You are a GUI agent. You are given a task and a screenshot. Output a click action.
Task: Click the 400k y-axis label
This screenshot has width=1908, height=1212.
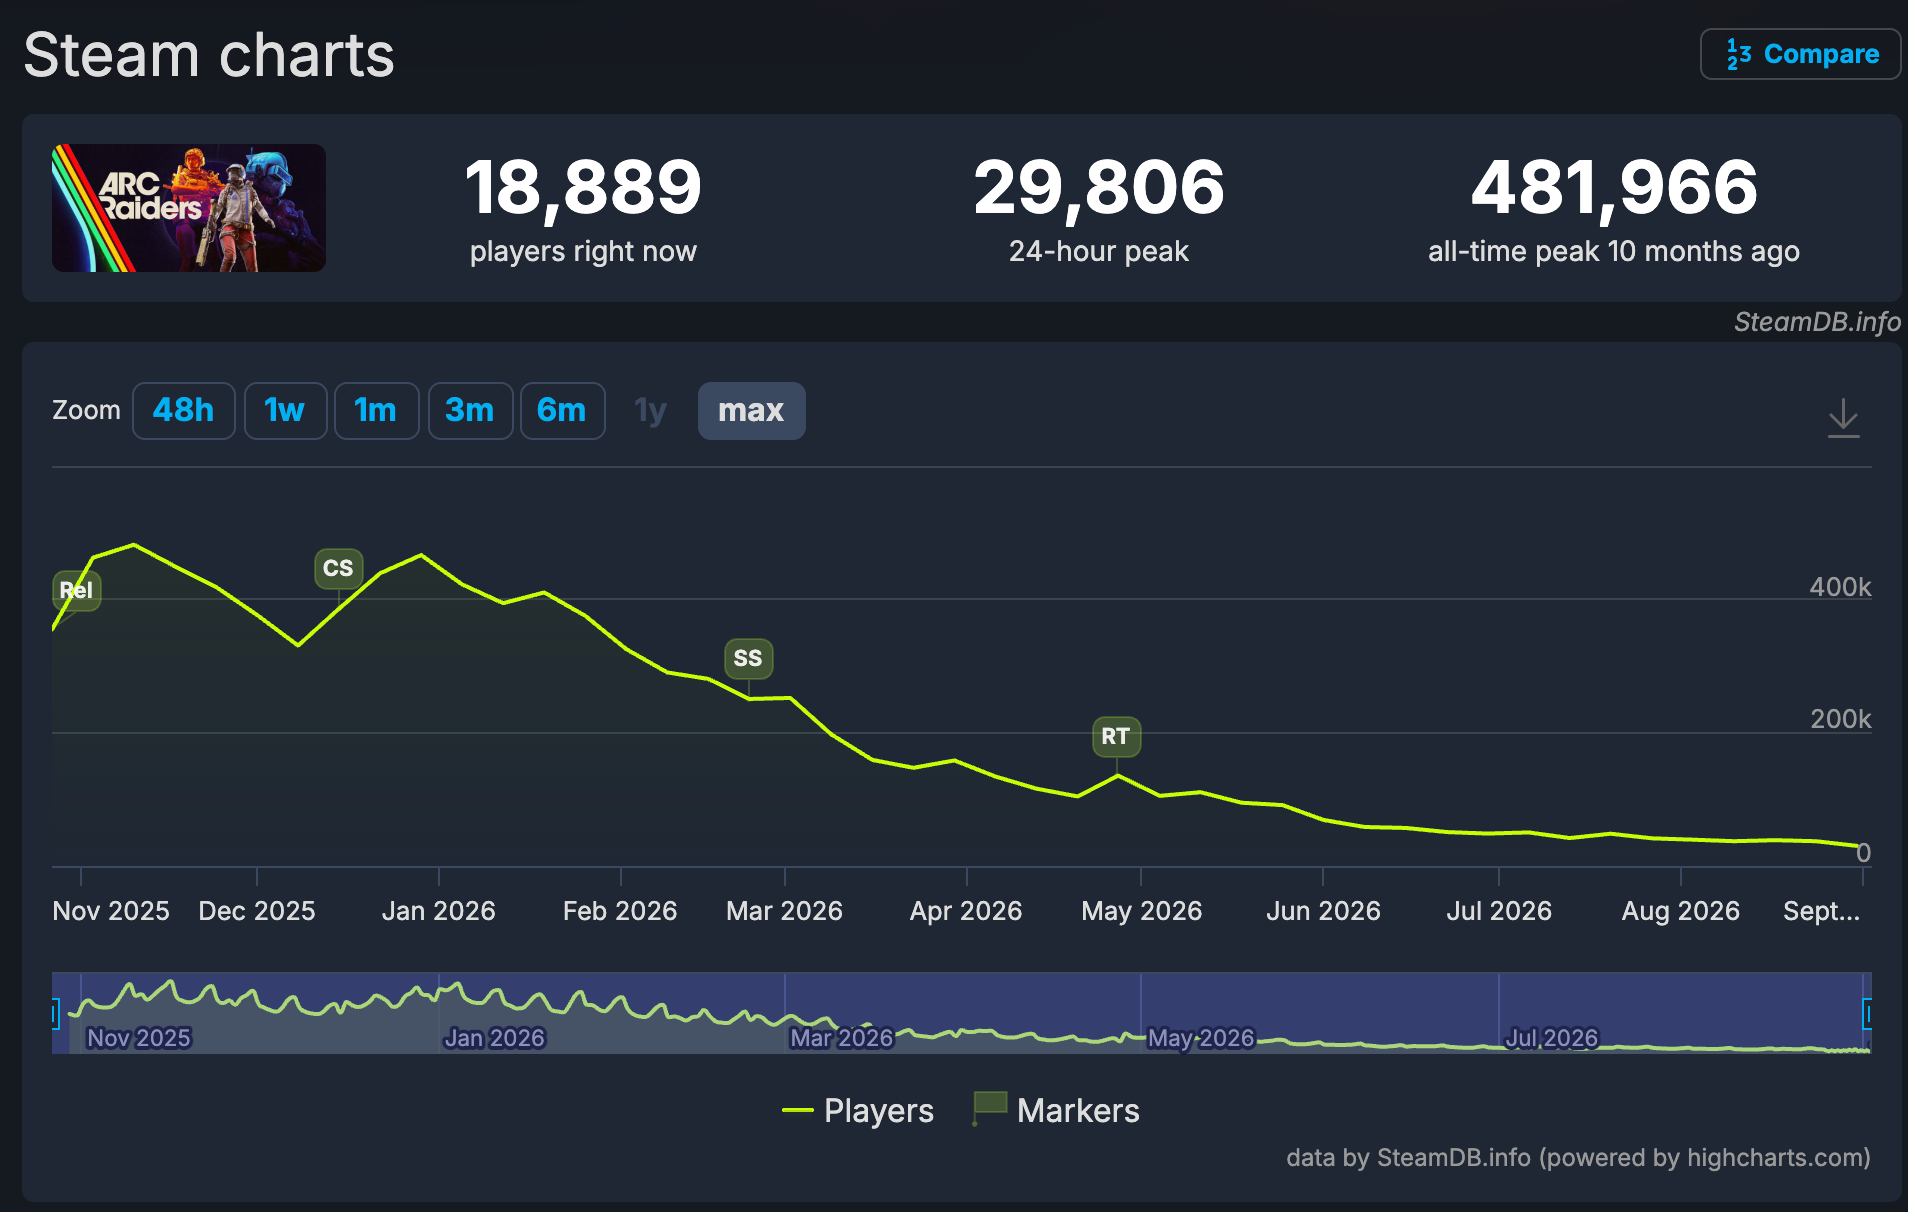click(x=1840, y=587)
